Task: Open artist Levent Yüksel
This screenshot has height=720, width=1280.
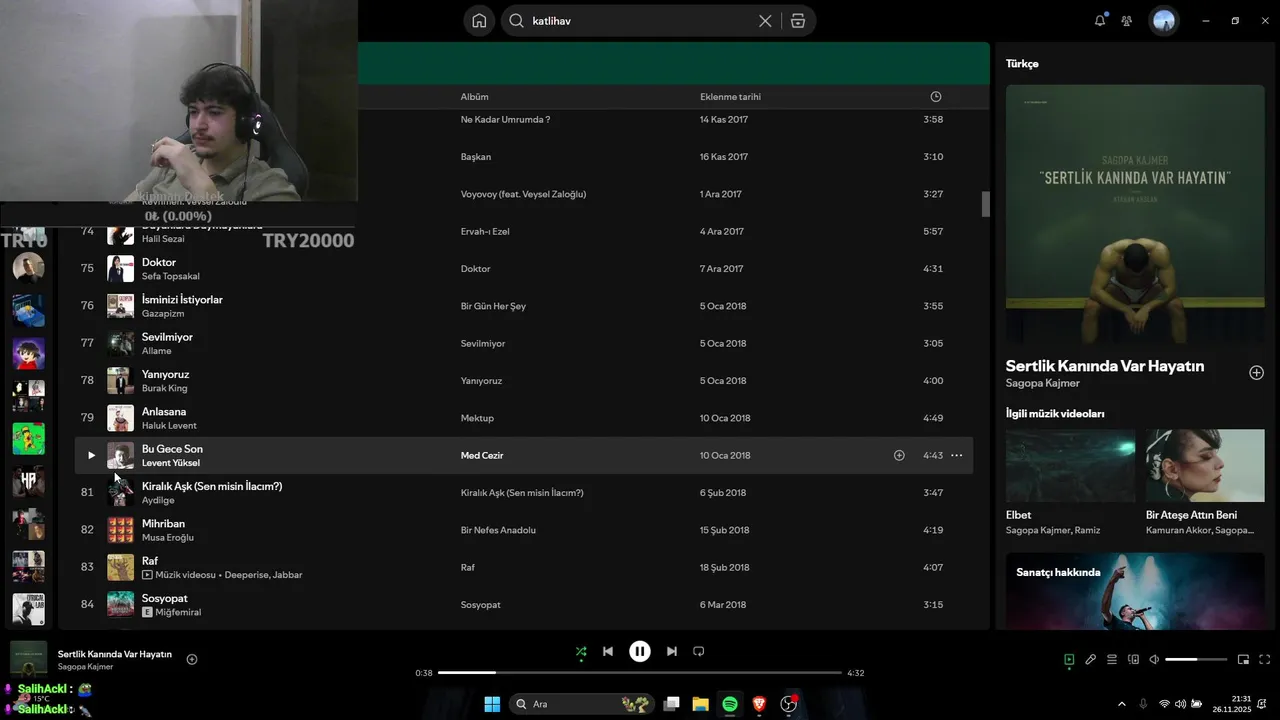Action: click(x=171, y=463)
